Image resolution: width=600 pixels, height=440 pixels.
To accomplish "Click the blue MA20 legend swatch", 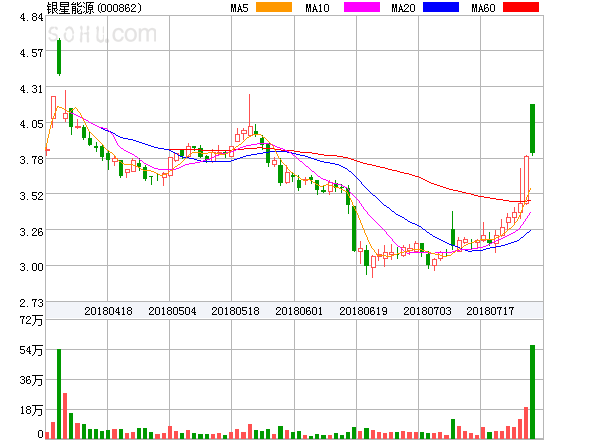I will tap(441, 7).
